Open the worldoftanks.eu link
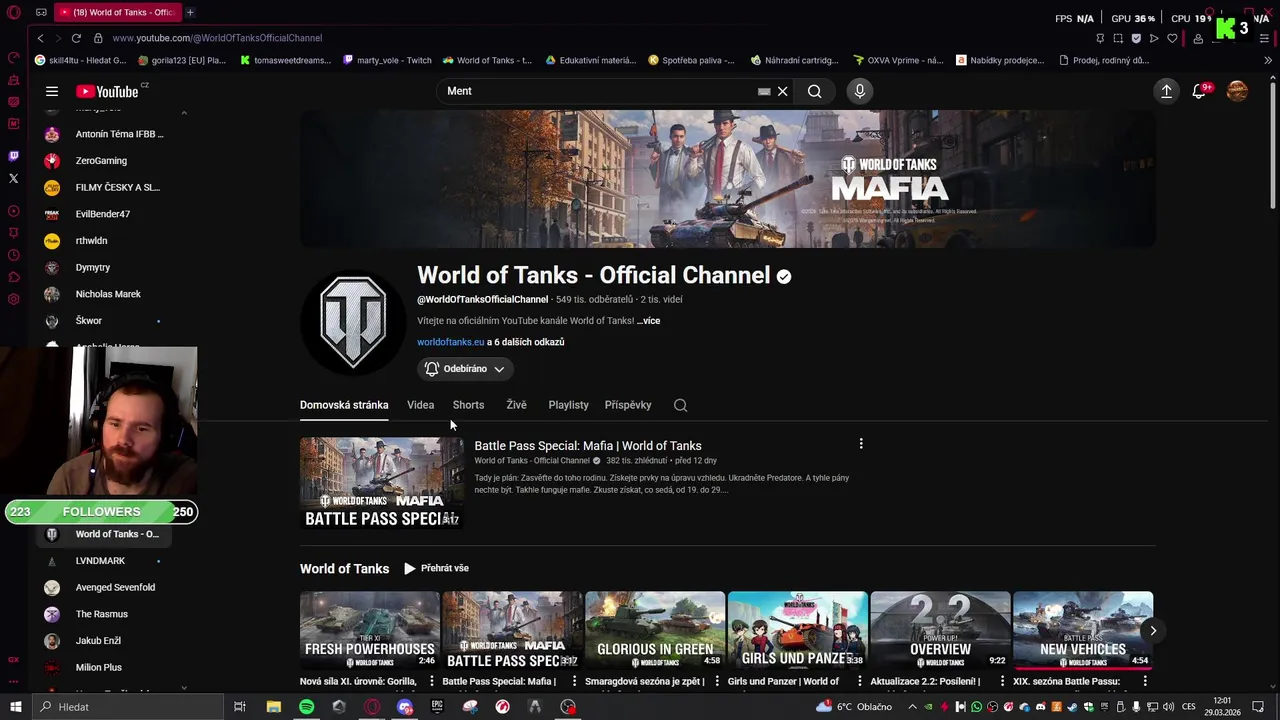The width and height of the screenshot is (1280, 720). [450, 342]
